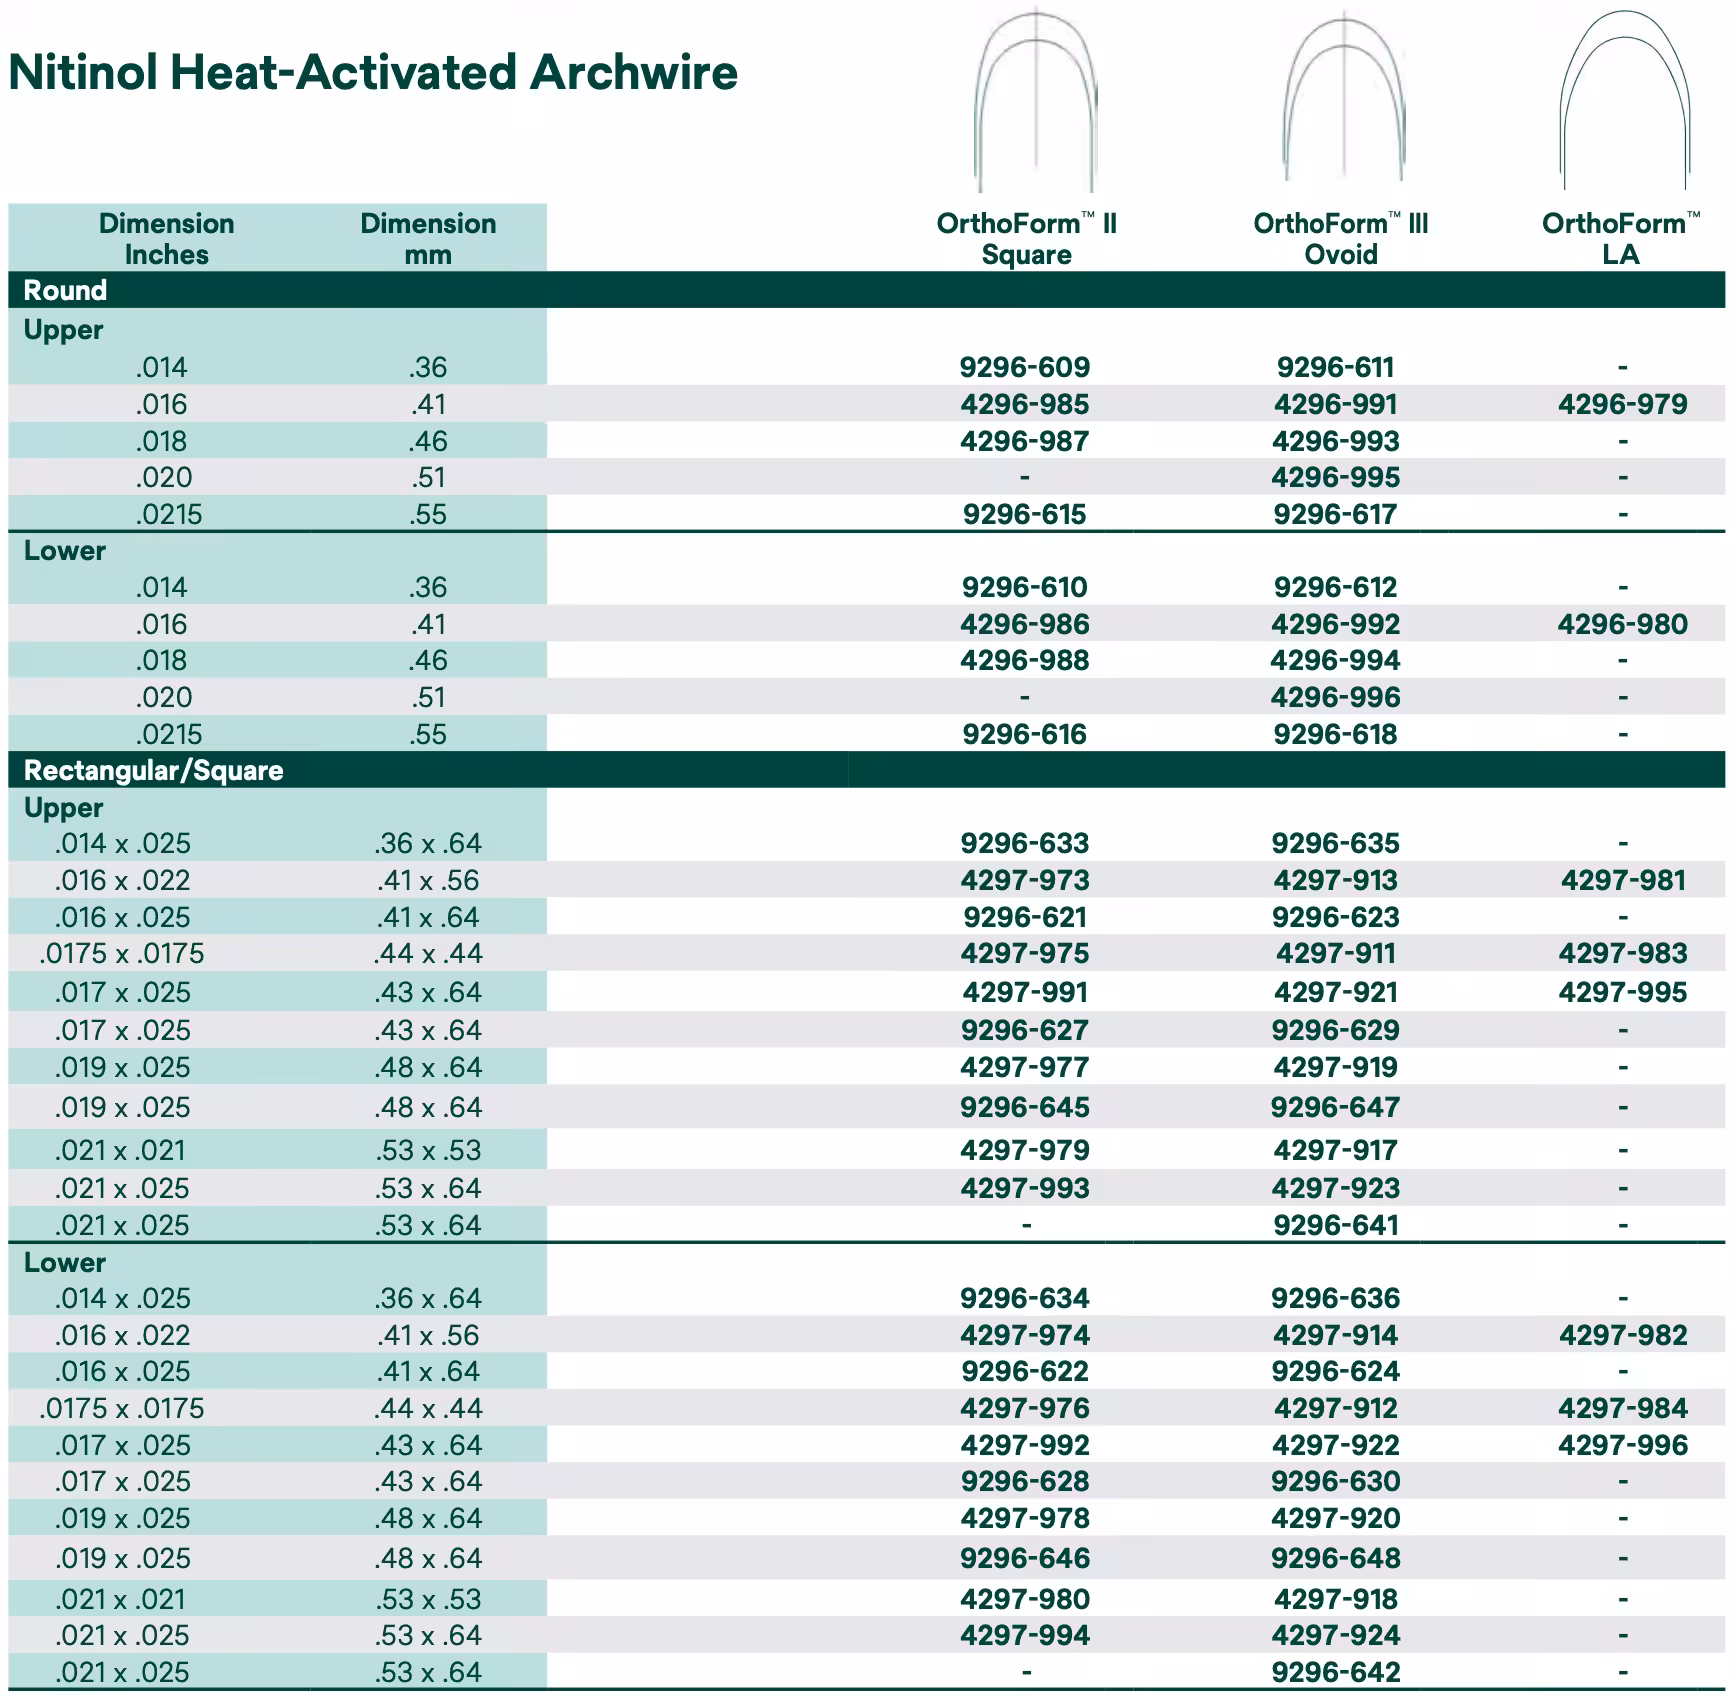Select part number 4297-979

coord(1025,1150)
